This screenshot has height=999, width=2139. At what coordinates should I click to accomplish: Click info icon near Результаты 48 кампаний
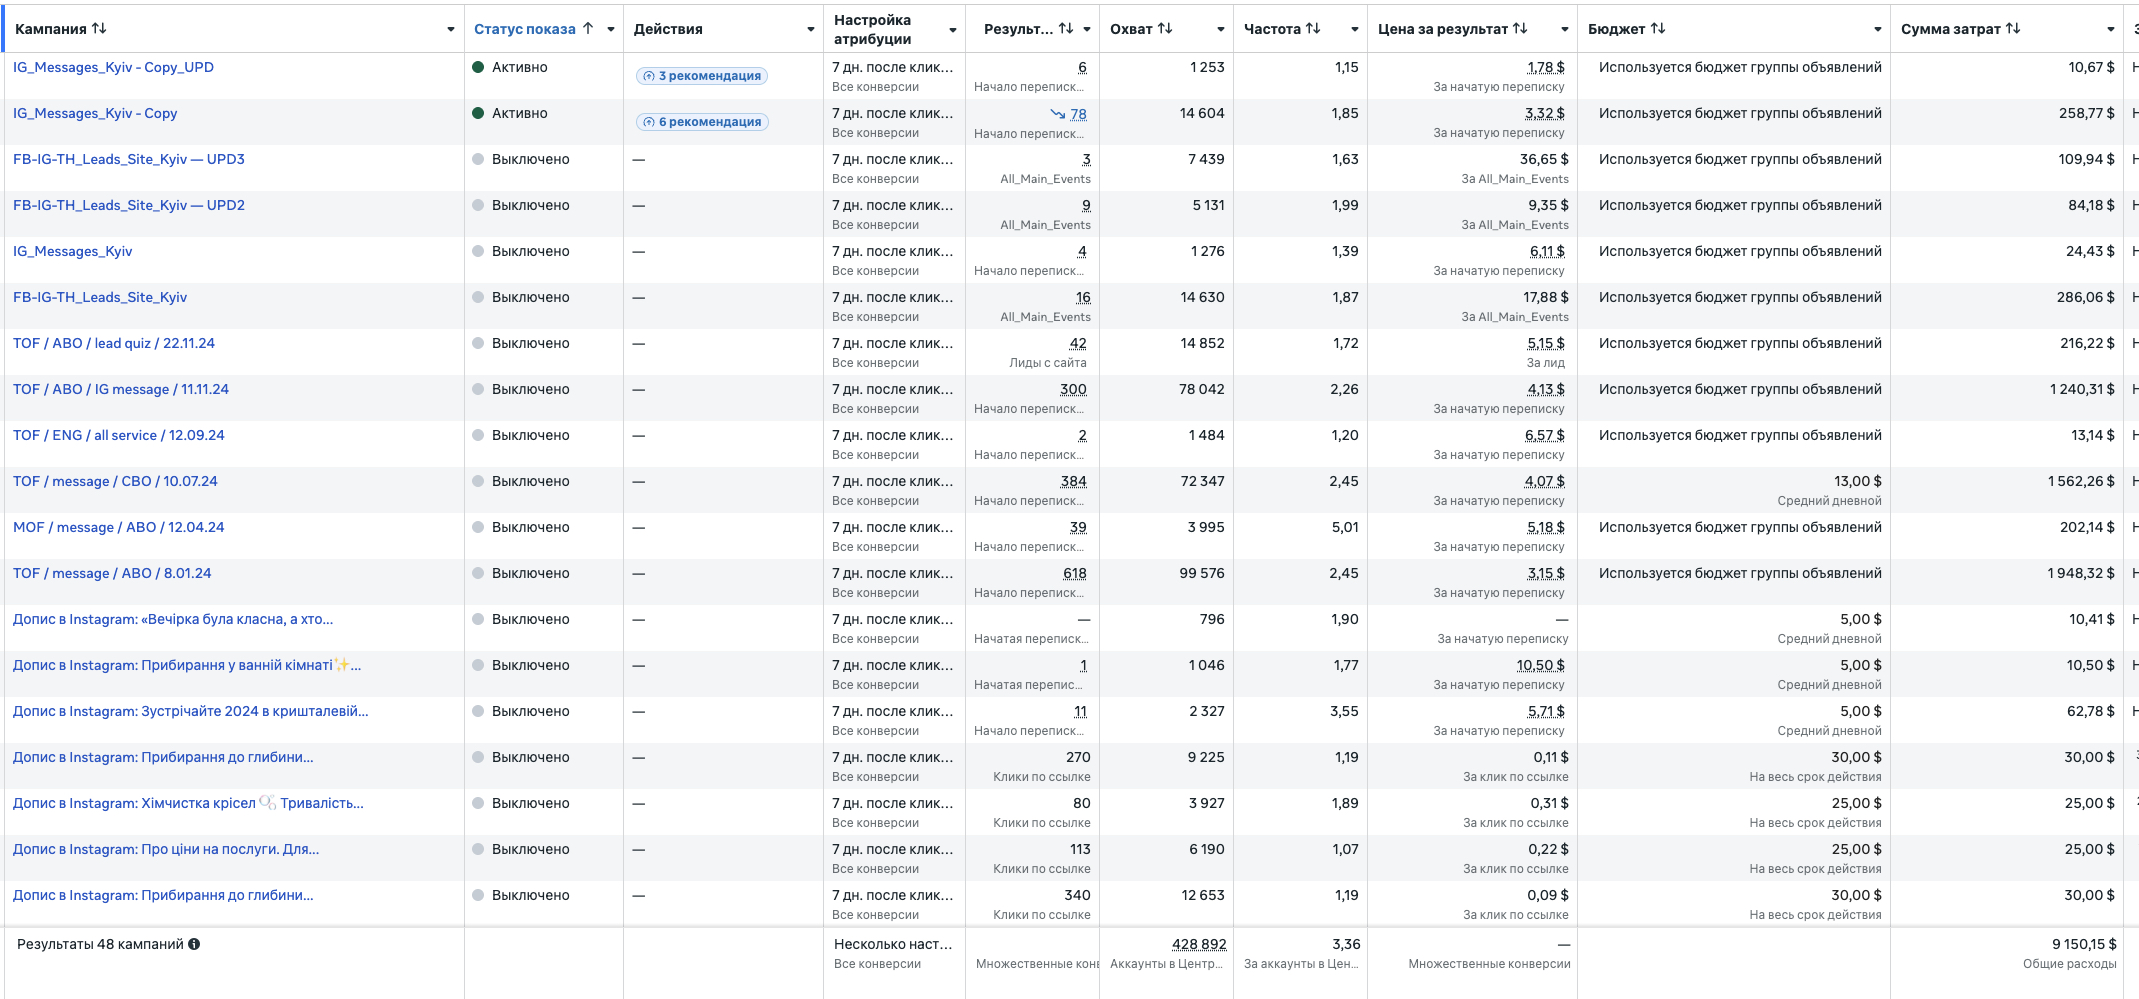194,944
